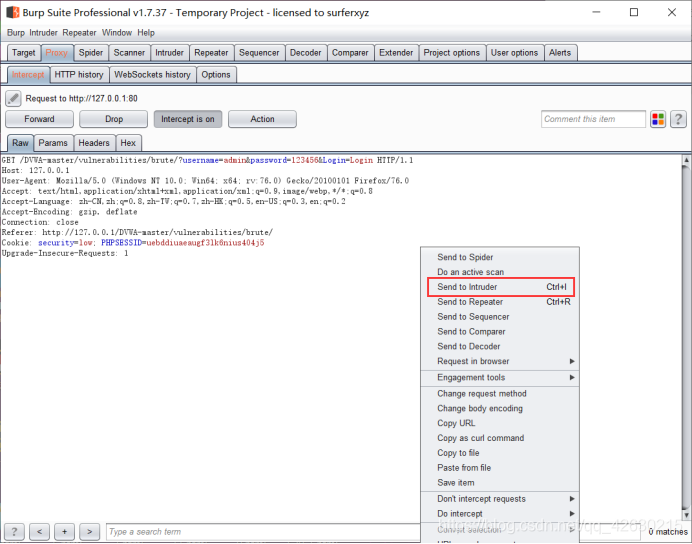The height and width of the screenshot is (544, 692).
Task: Choose Do an active scan
Action: (500, 272)
